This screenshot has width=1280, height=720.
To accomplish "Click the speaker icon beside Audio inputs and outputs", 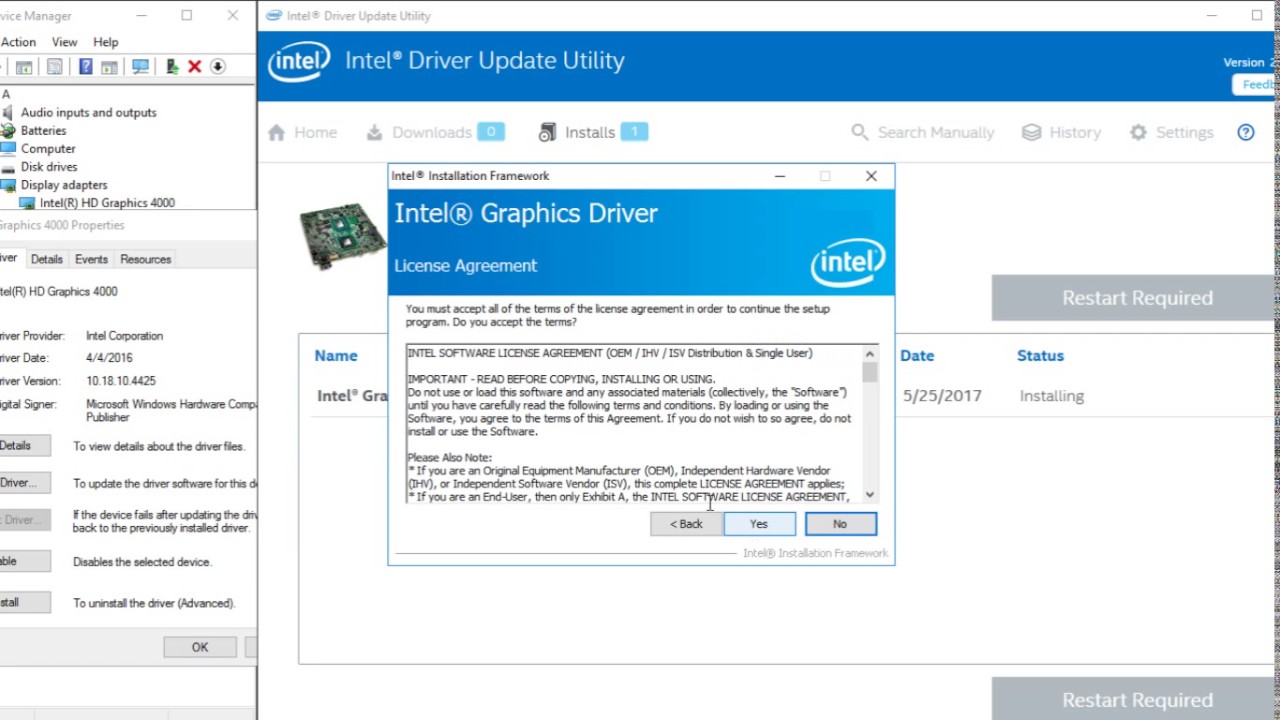I will [9, 113].
